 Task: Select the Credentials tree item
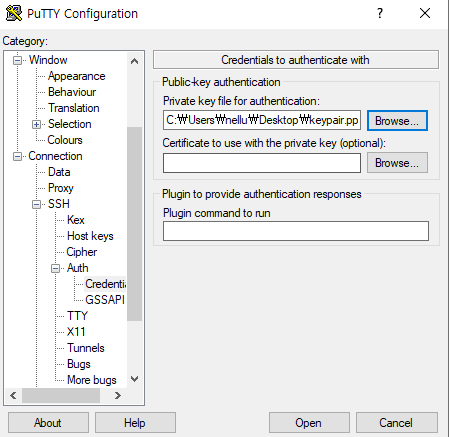tap(105, 284)
